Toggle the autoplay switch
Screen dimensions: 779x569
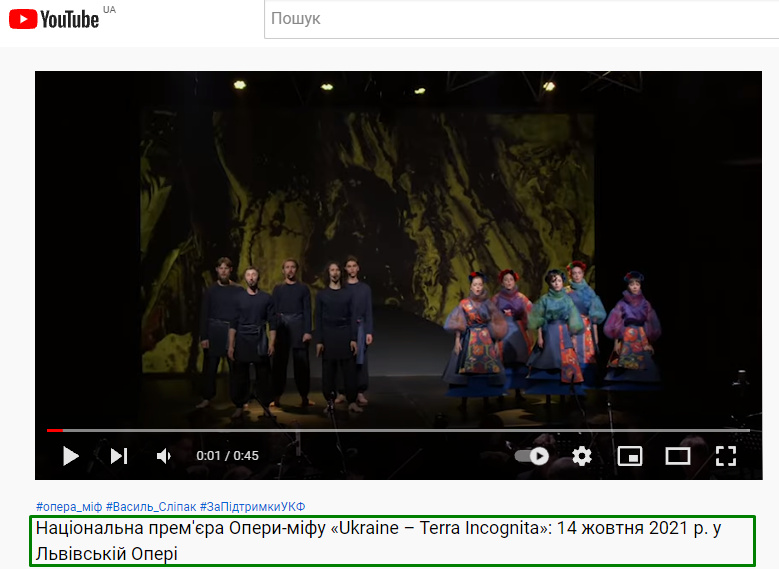532,456
